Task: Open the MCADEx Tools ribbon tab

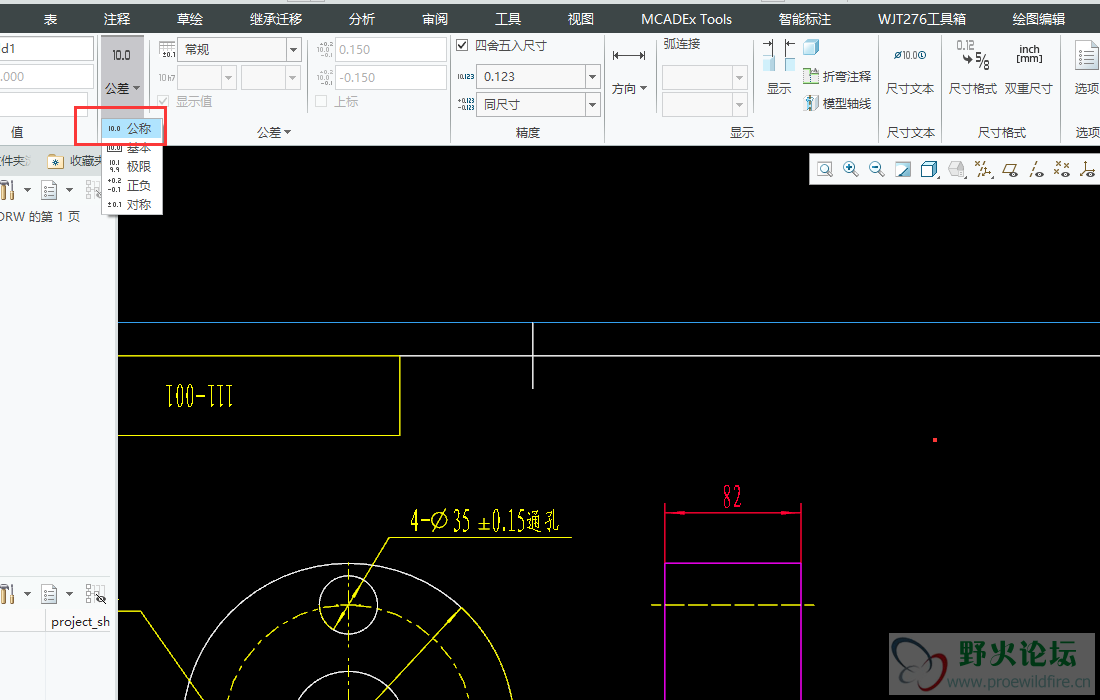Action: [x=686, y=19]
